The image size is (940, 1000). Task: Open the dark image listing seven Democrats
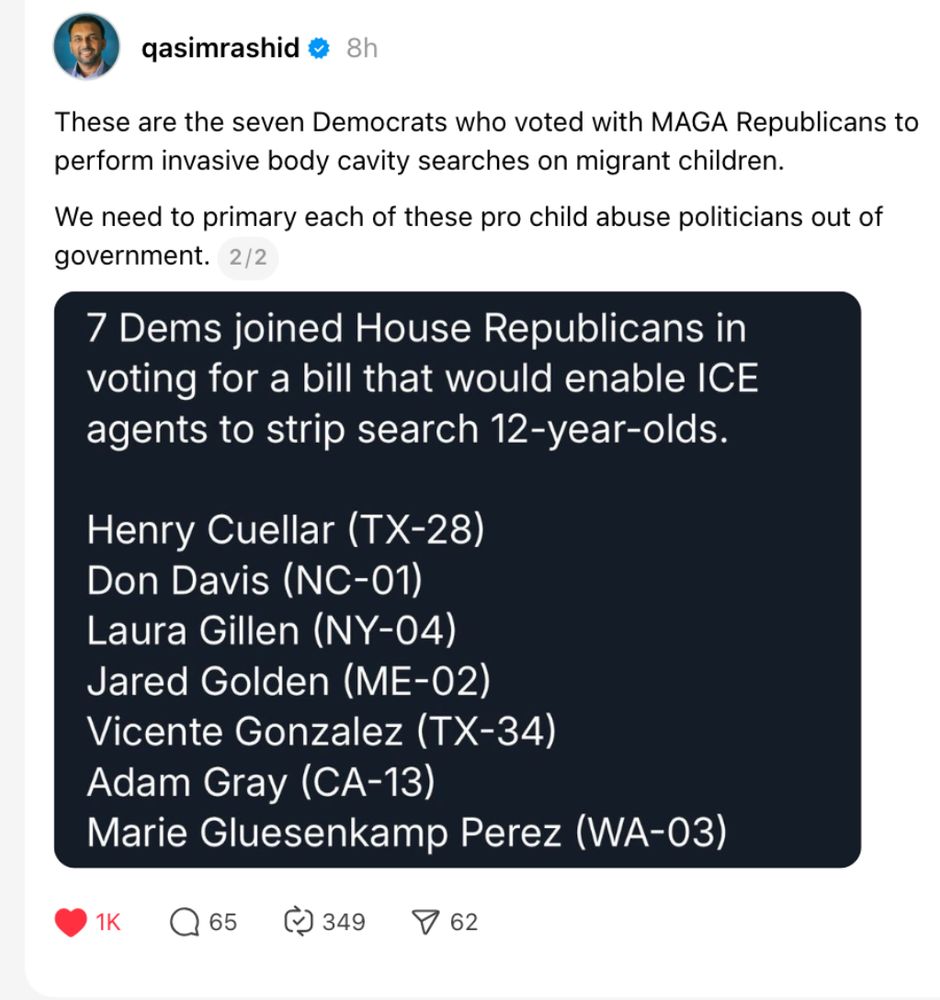458,578
